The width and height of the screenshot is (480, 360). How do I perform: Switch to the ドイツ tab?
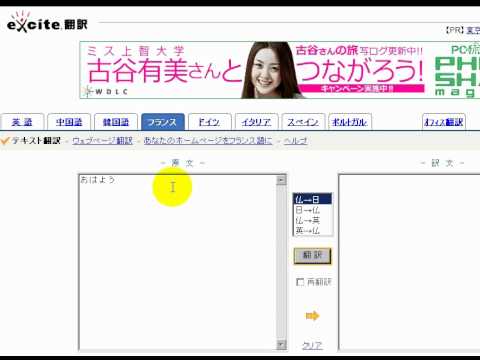pyautogui.click(x=209, y=122)
